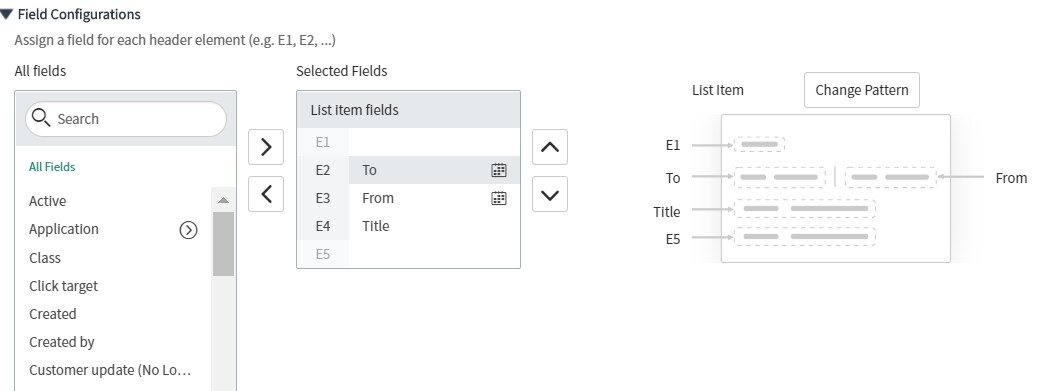Click the add field right-arrow button
Image resolution: width=1056 pixels, height=391 pixels.
265,147
